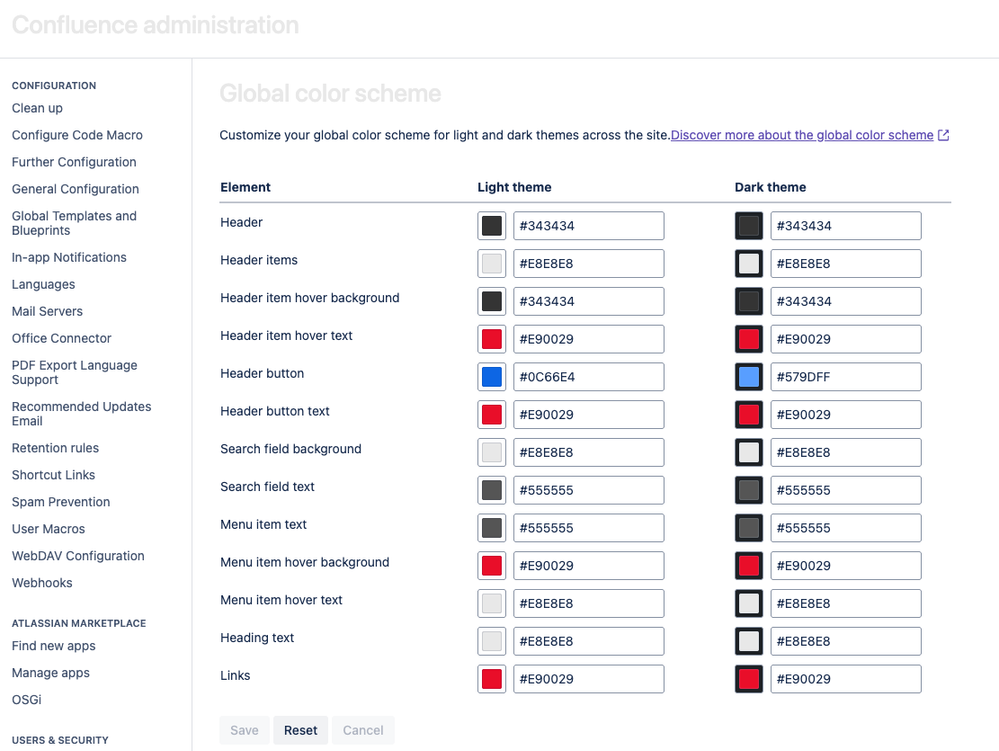The height and width of the screenshot is (751, 999).
Task: Click Search field background light swatch
Action: 491,452
